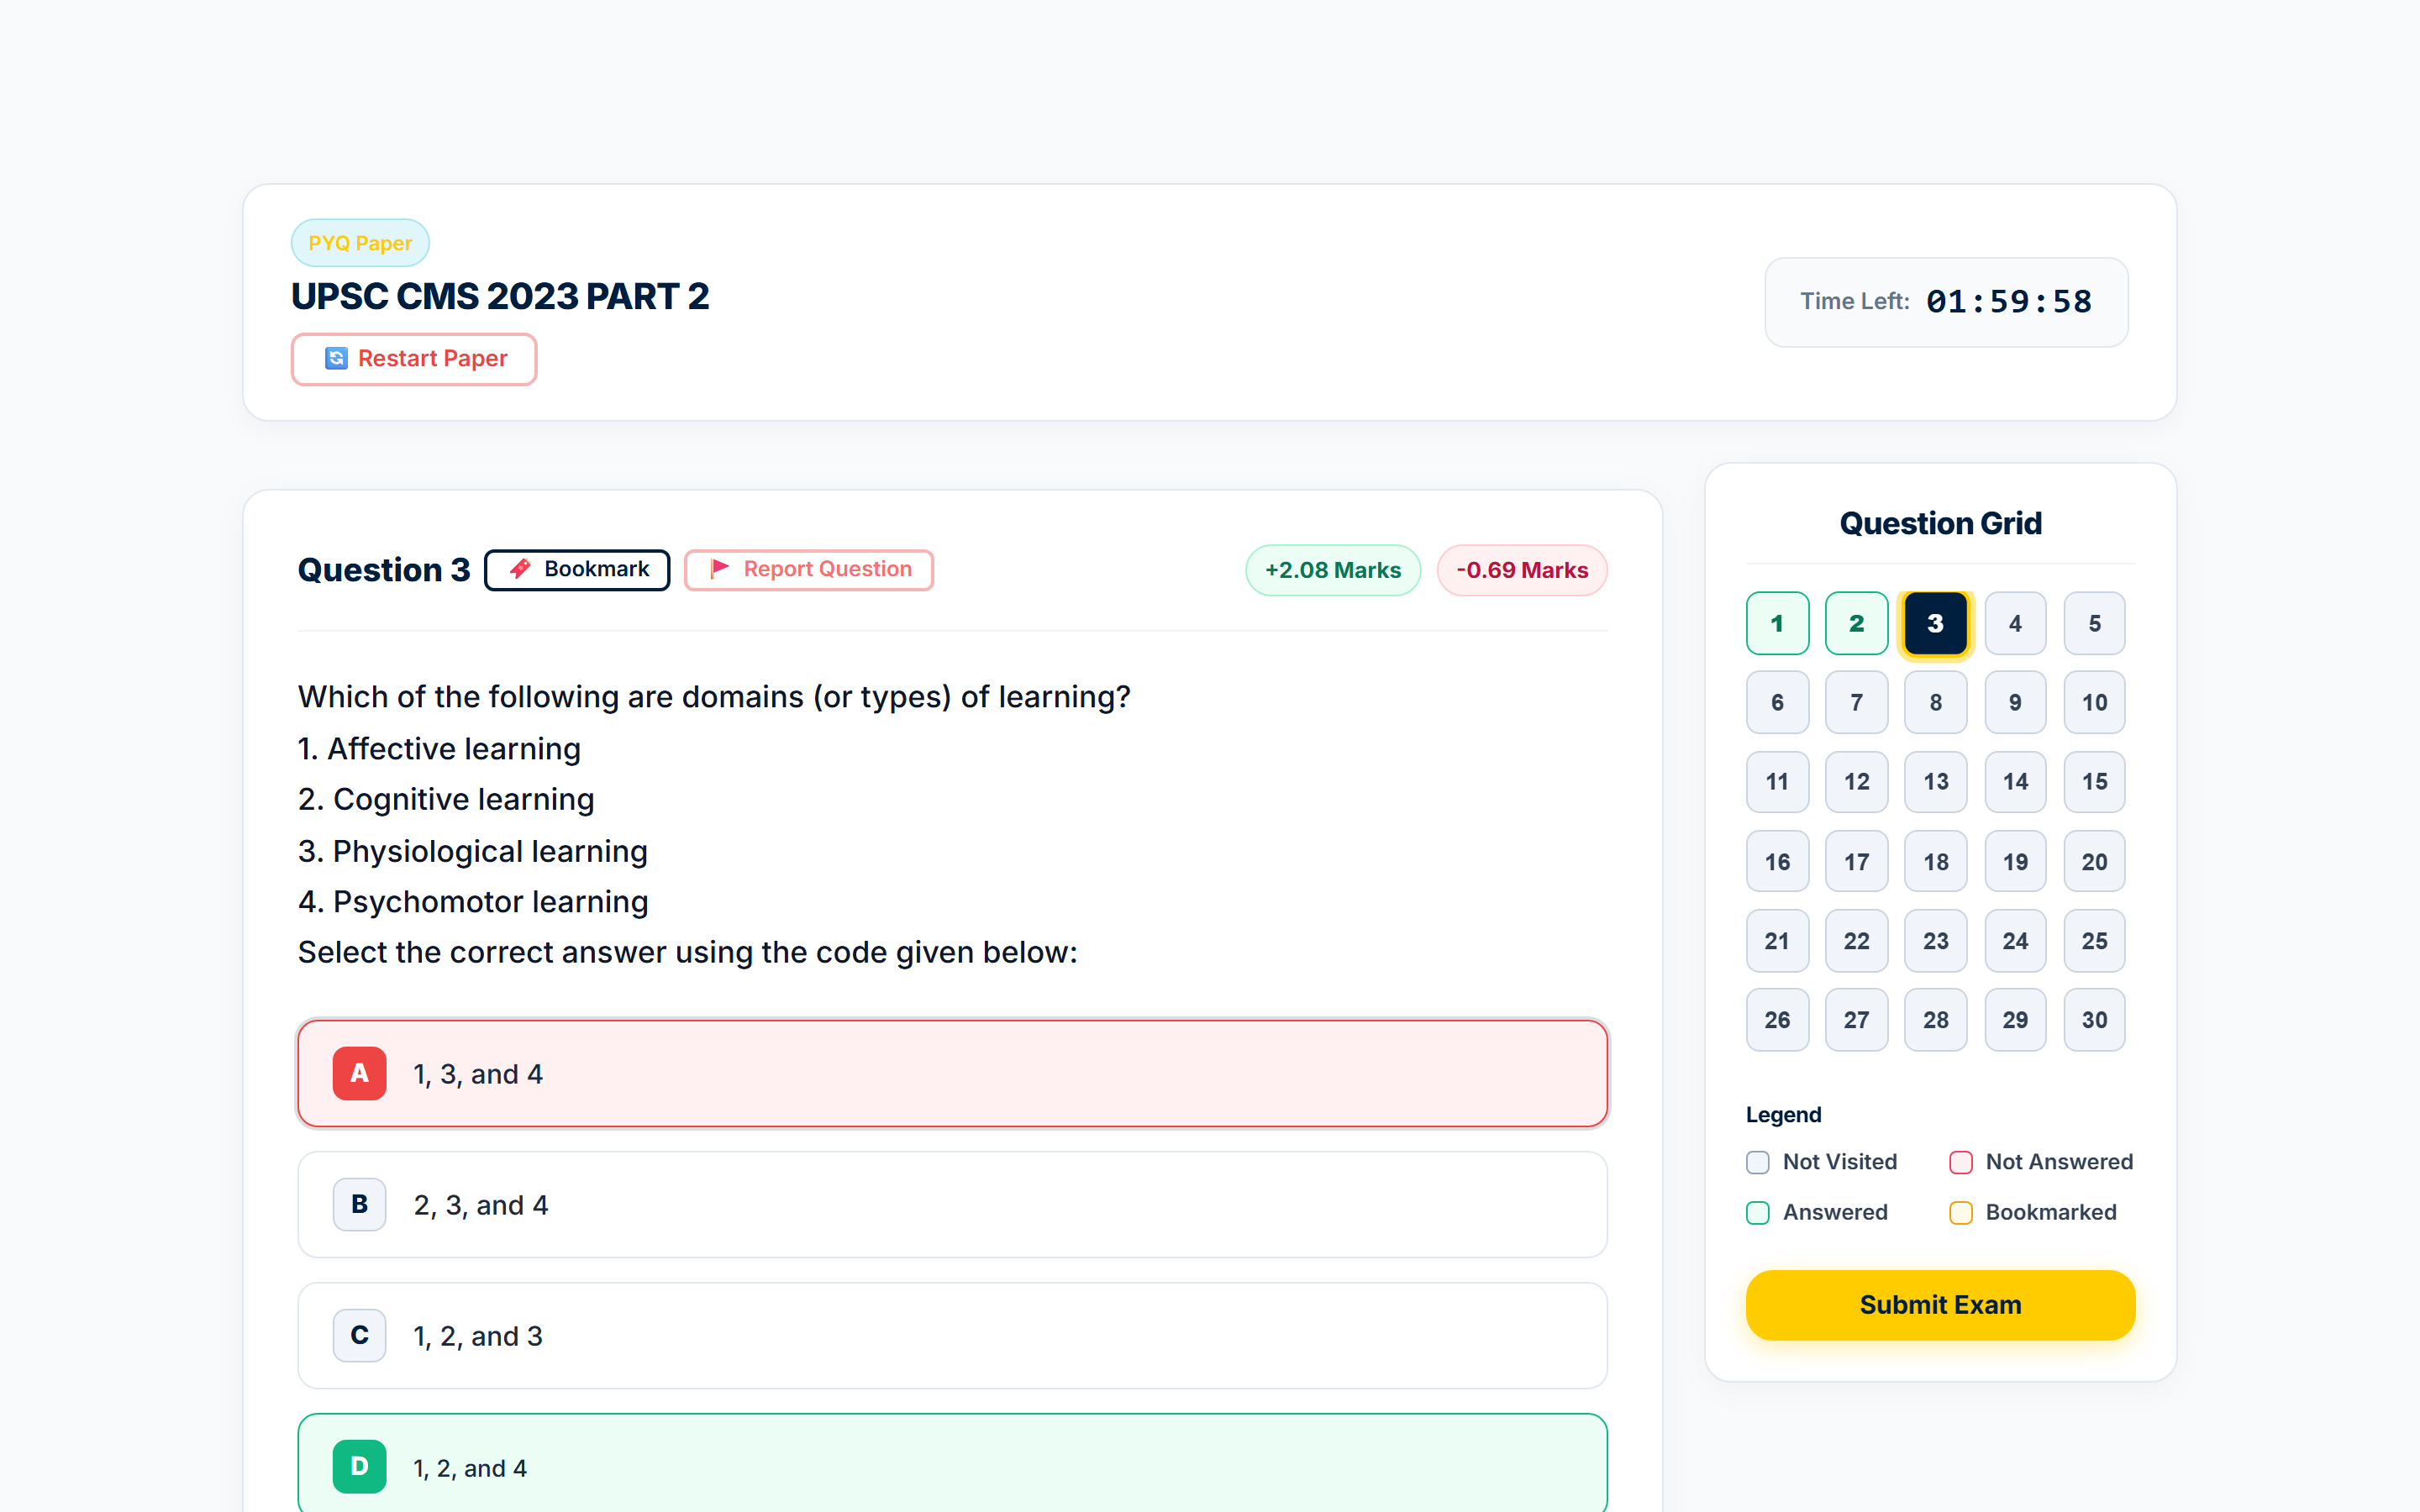This screenshot has height=1512, width=2420.
Task: Jump to question 16
Action: (x=1777, y=861)
